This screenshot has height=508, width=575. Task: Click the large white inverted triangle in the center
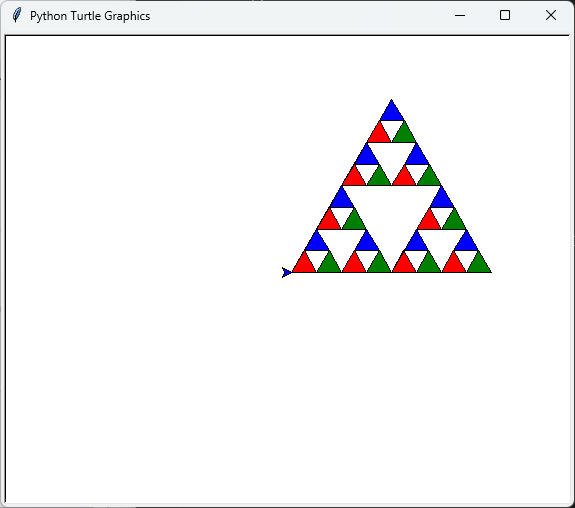coord(392,216)
